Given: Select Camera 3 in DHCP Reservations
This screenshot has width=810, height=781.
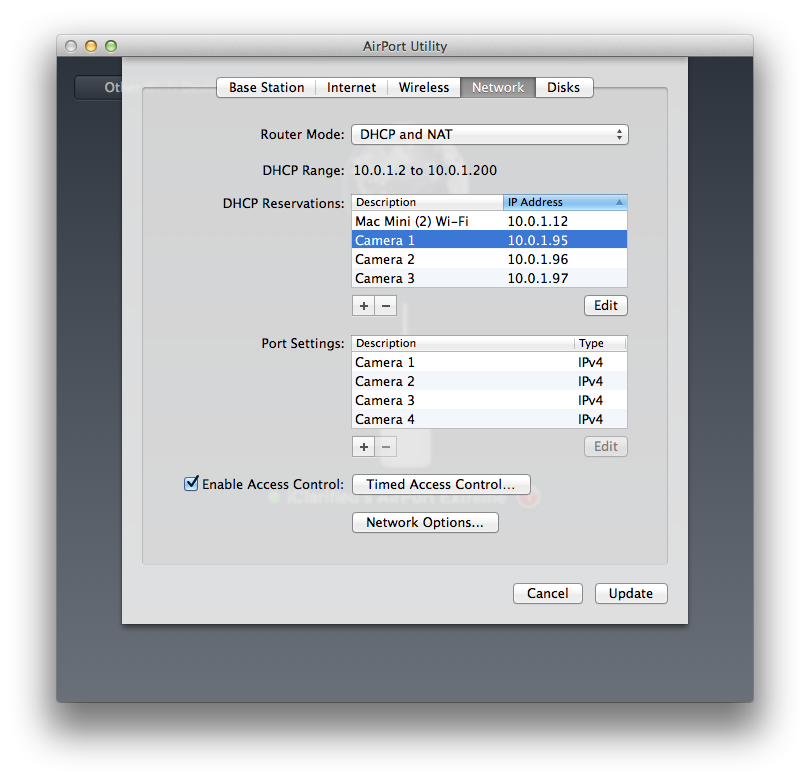Looking at the screenshot, I should pyautogui.click(x=490, y=278).
